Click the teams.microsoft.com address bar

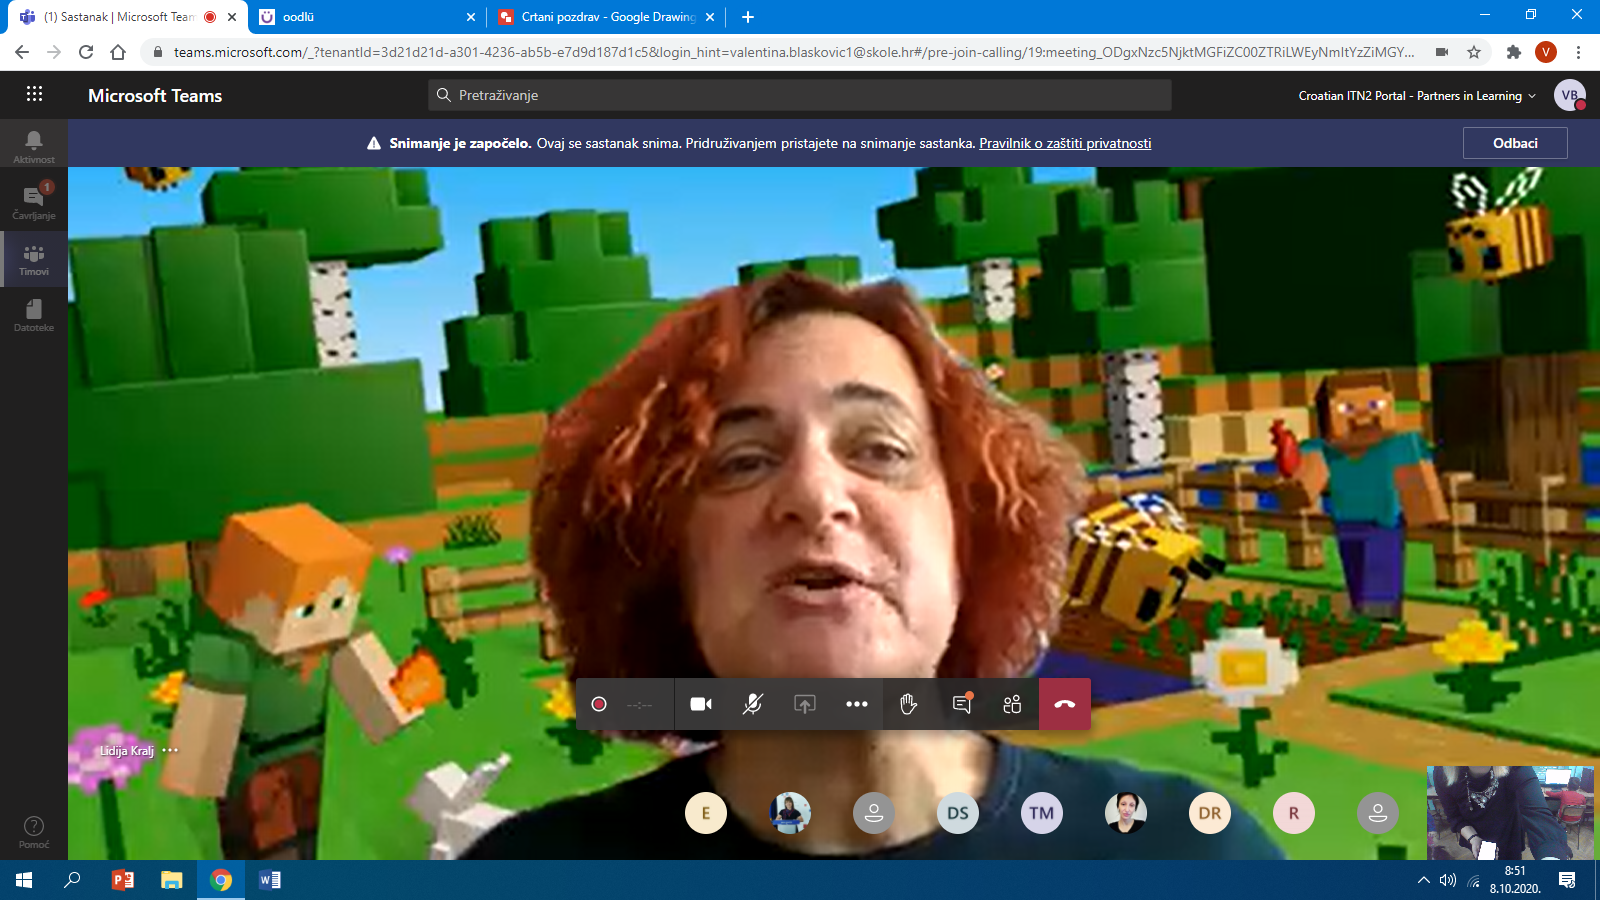794,52
